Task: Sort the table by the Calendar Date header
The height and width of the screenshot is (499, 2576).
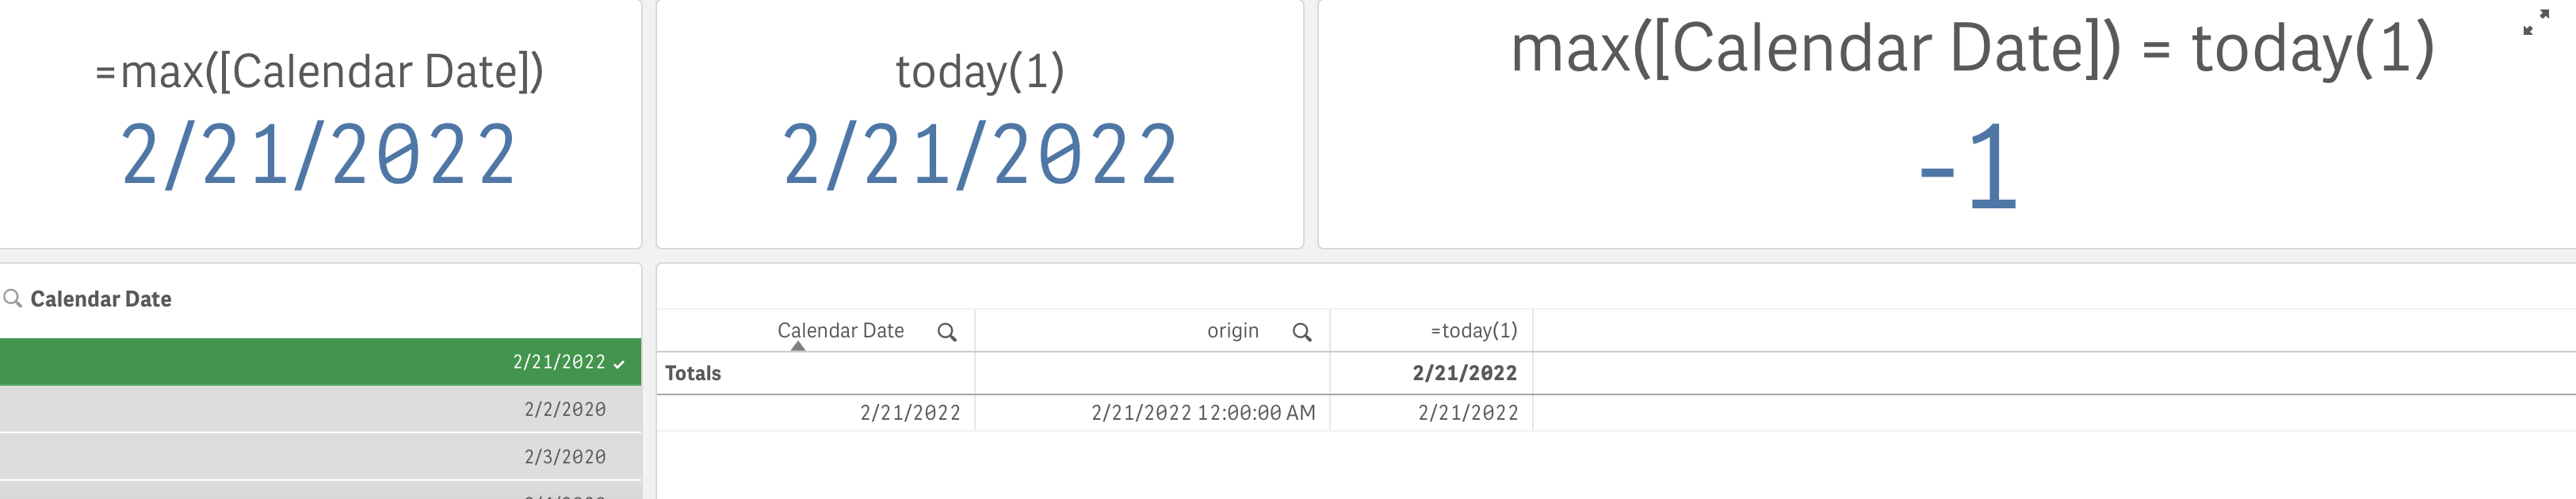Action: pyautogui.click(x=840, y=330)
